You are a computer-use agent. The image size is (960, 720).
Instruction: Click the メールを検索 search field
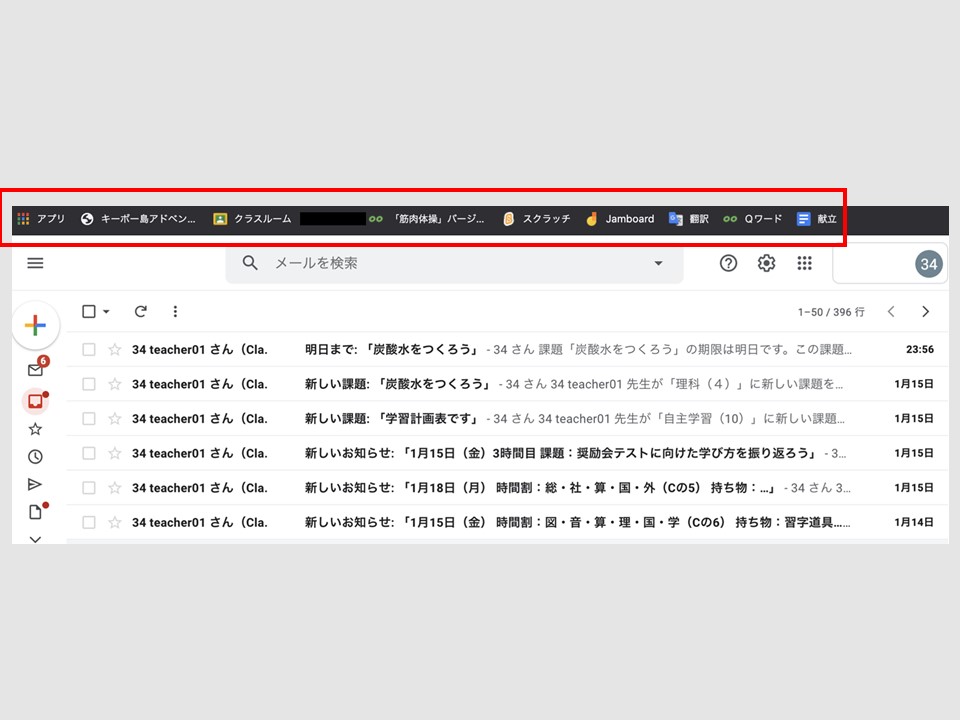coord(450,263)
